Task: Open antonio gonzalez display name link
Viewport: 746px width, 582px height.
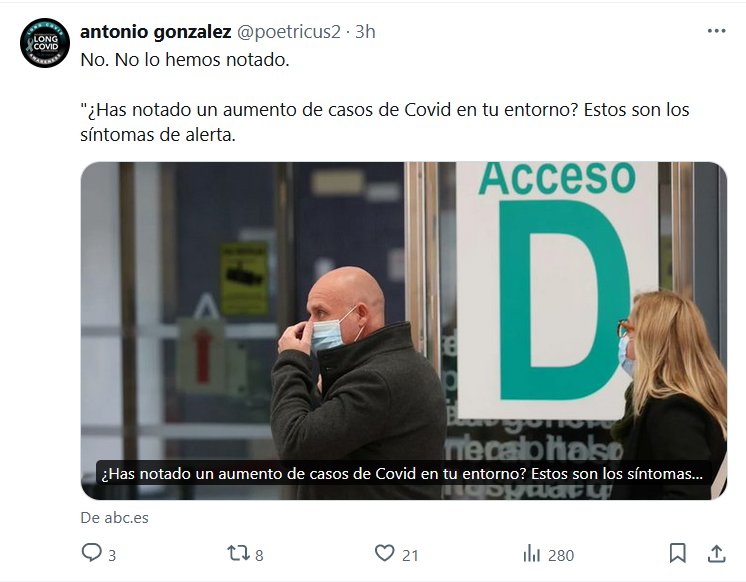Action: point(156,32)
